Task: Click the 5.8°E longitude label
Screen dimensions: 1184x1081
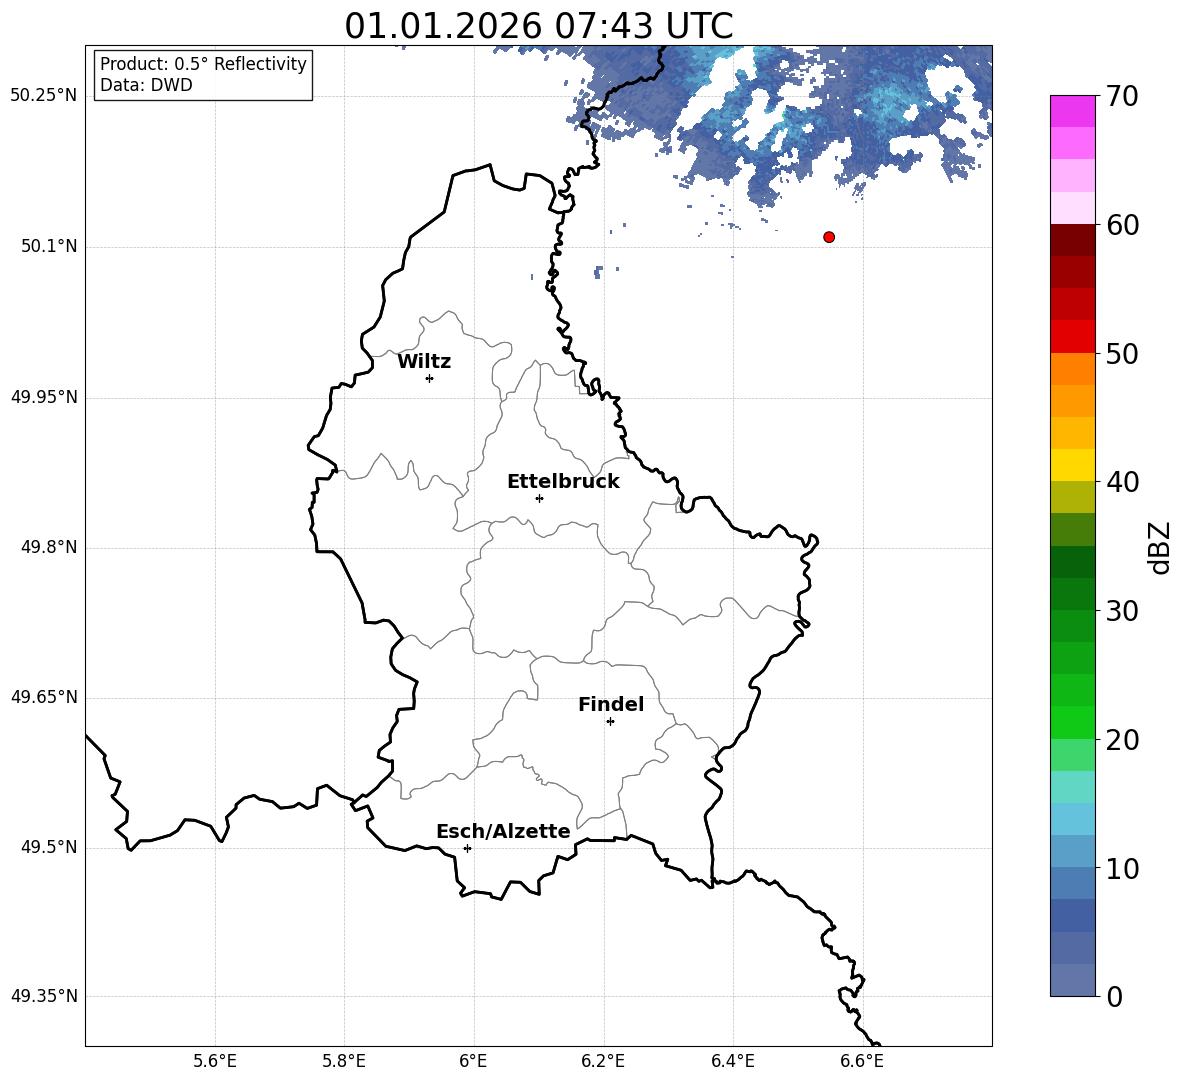Action: point(344,1062)
